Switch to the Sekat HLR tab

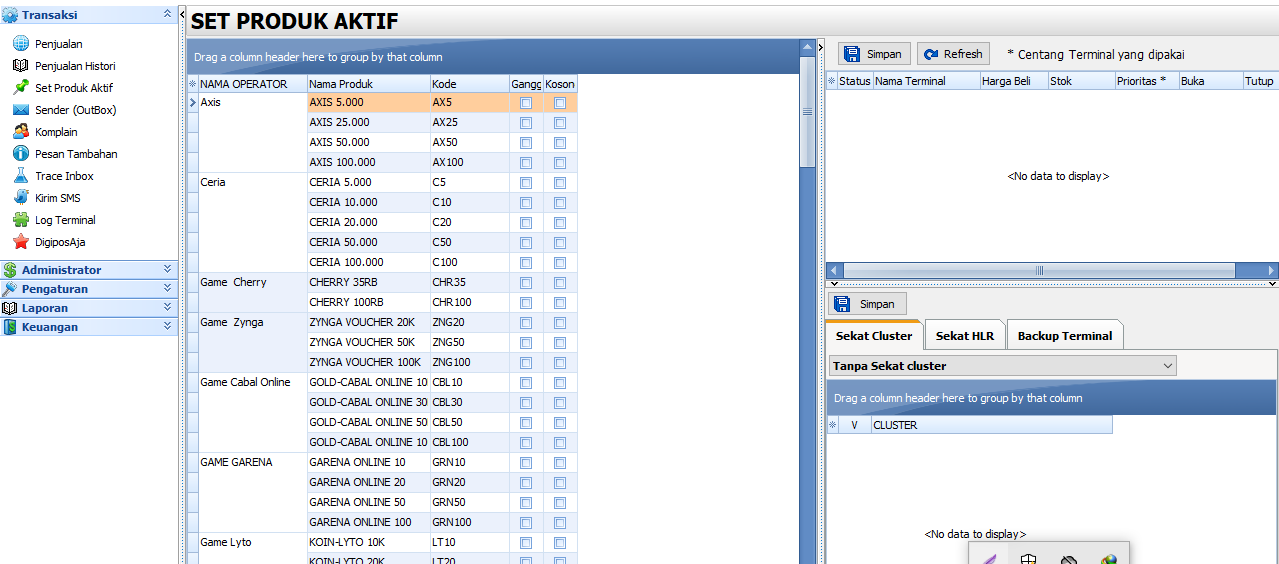(x=964, y=336)
